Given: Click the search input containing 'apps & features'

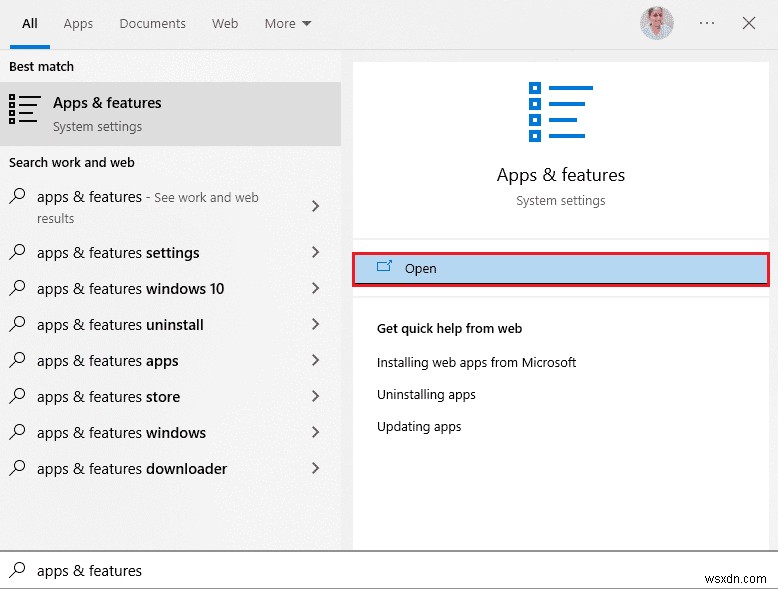Looking at the screenshot, I should click(x=389, y=570).
